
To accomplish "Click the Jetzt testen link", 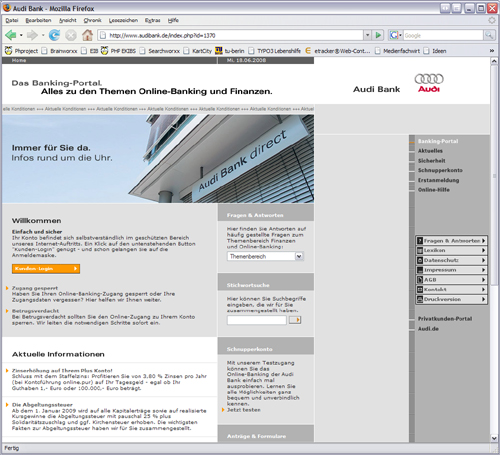I will 244,410.
